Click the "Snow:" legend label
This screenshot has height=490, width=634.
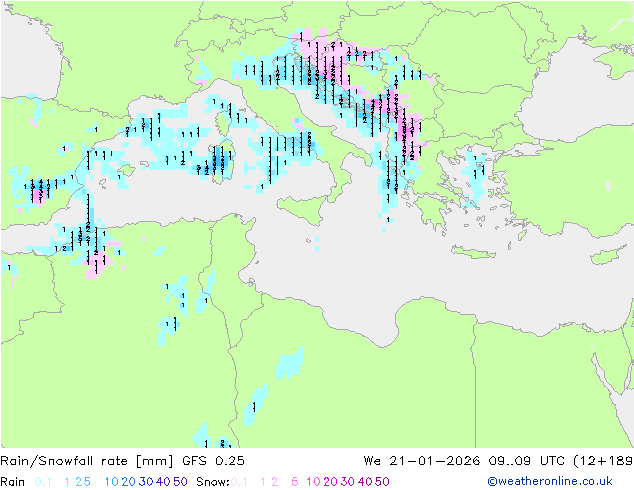[213, 482]
